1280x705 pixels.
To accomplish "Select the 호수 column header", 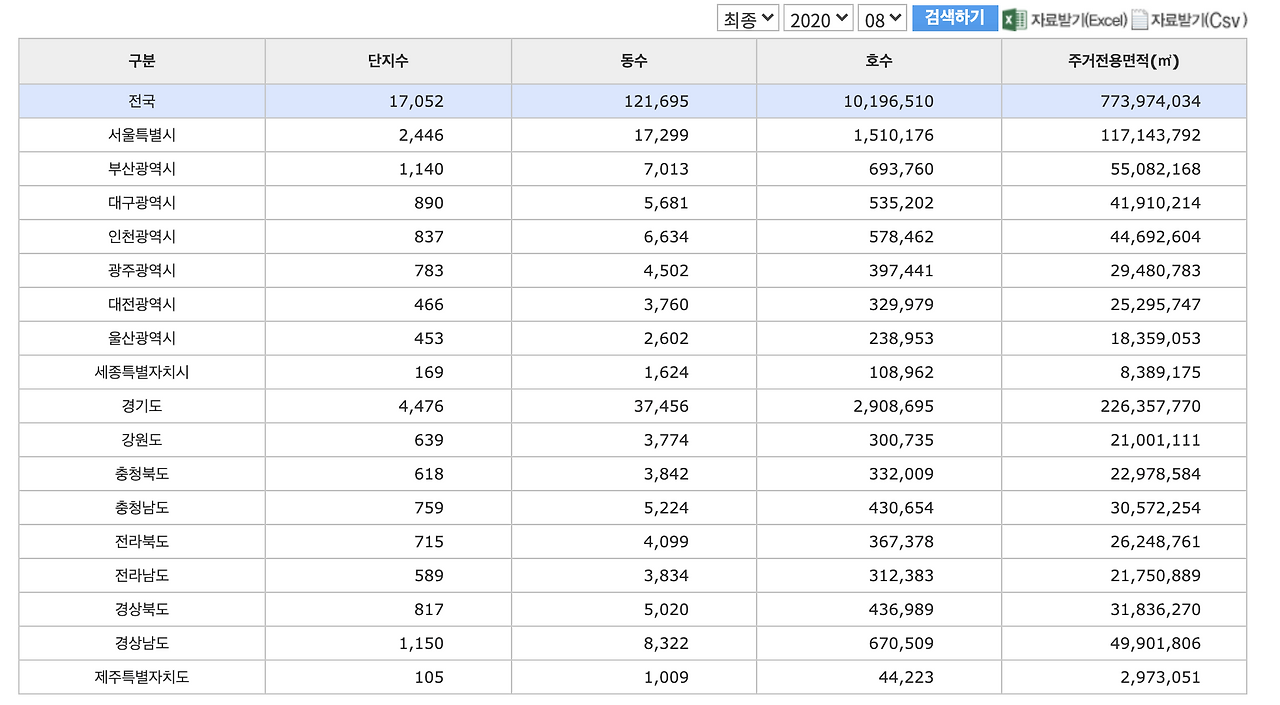I will click(879, 61).
